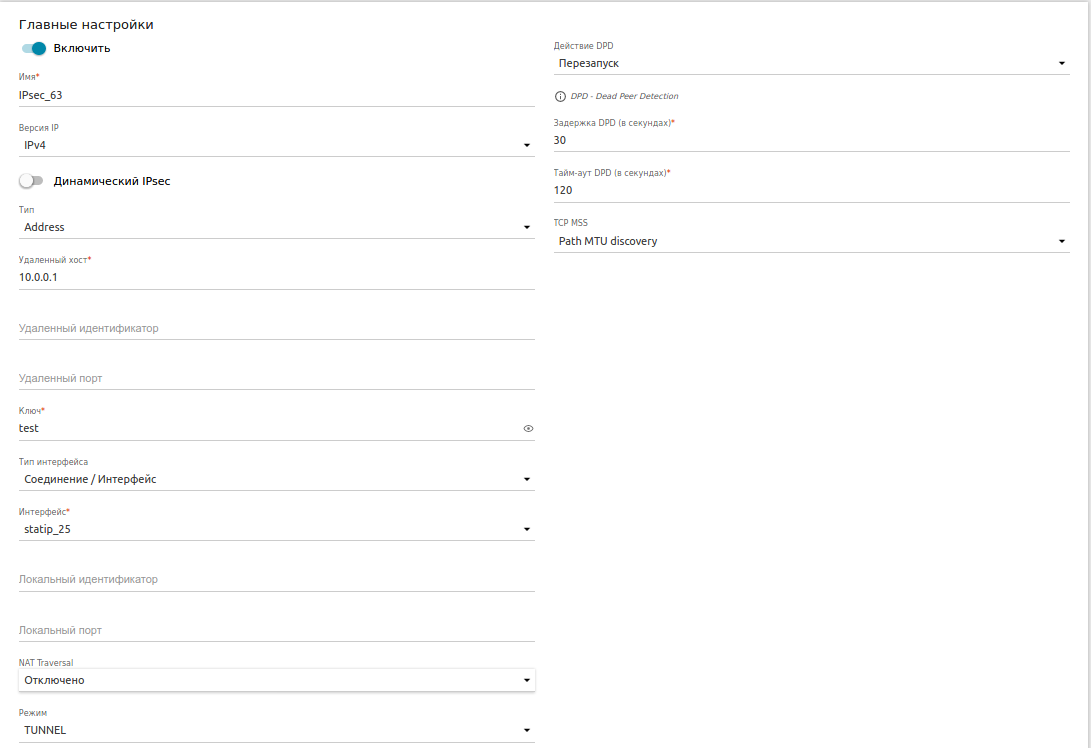Toggle the Включить switch
The width and height of the screenshot is (1091, 748).
34,48
